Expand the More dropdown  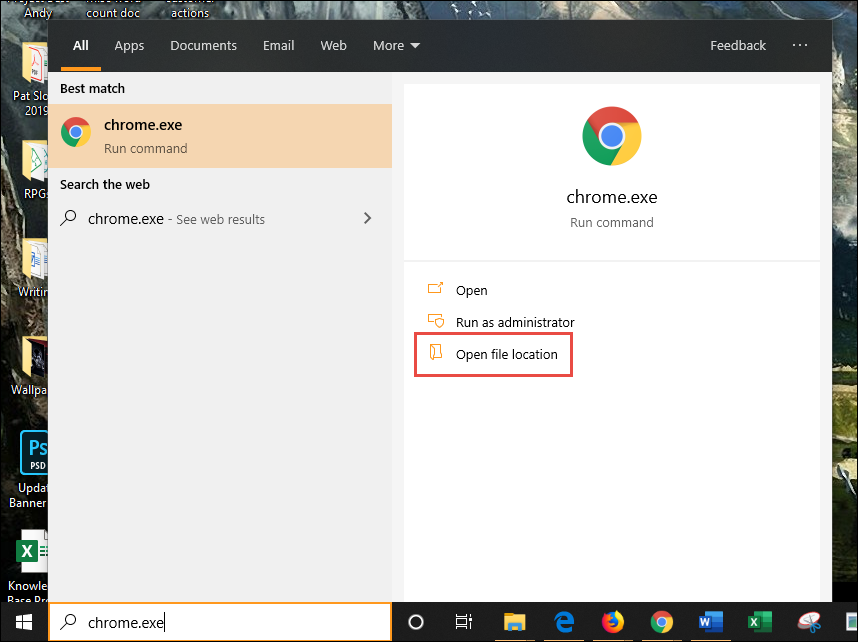(396, 45)
